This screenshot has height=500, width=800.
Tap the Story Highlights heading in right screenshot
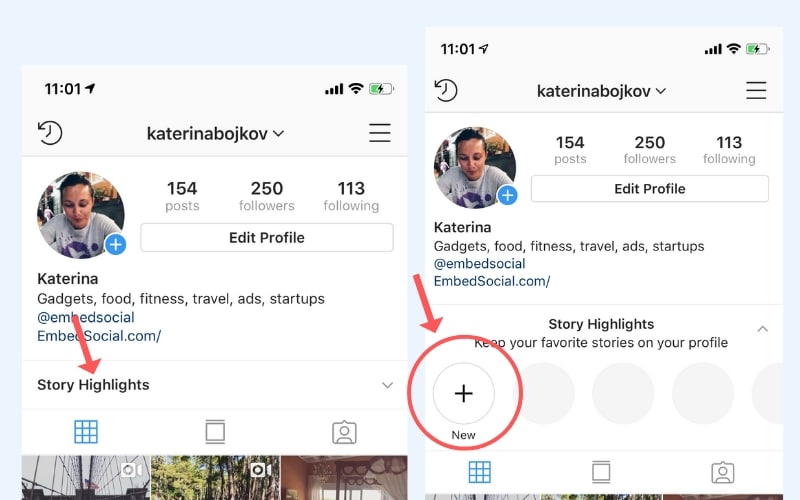(601, 324)
